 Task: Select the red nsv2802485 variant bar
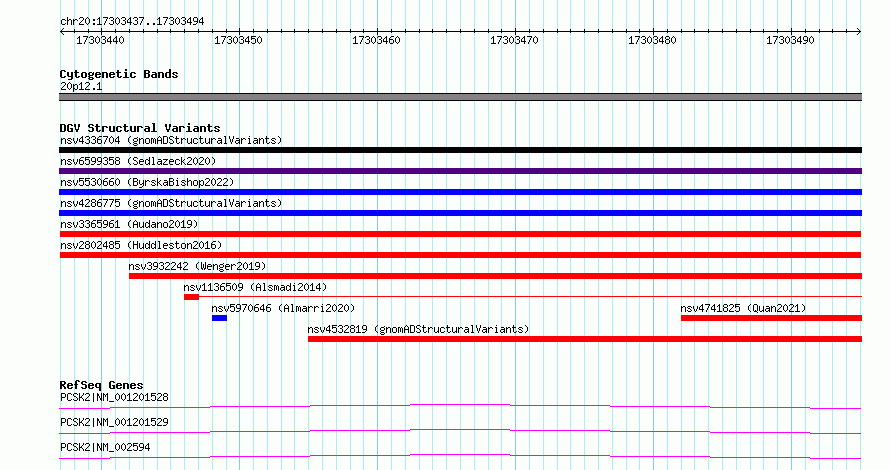[460, 255]
